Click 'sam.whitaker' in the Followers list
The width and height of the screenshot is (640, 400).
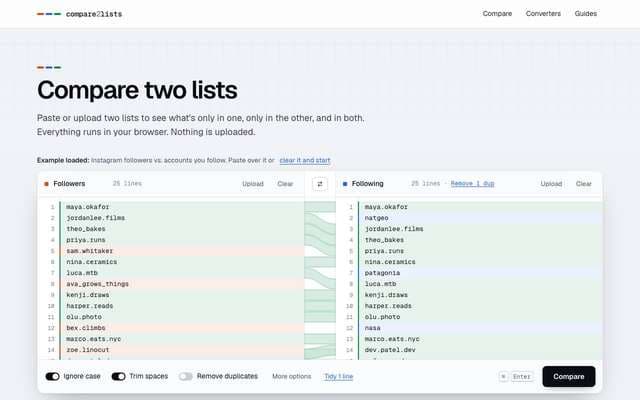click(x=89, y=251)
